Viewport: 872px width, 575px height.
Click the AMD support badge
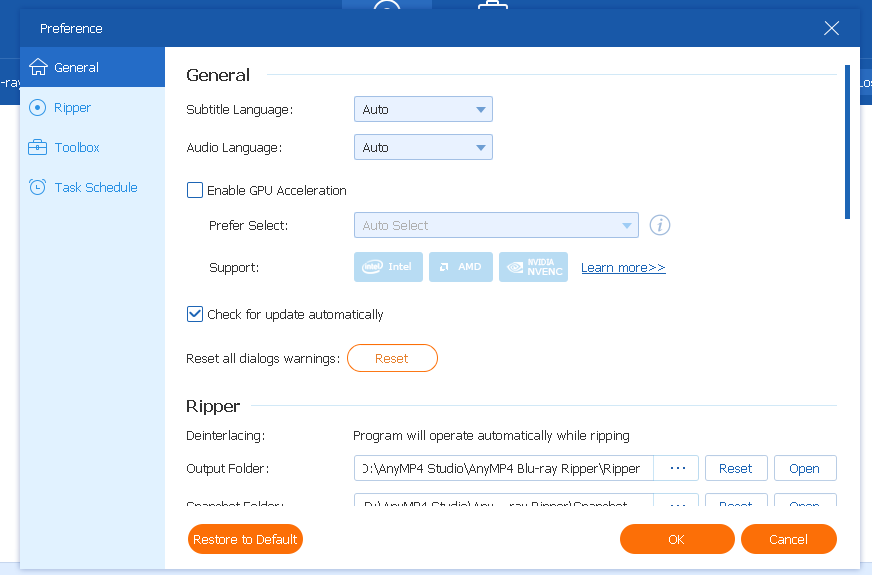click(460, 267)
